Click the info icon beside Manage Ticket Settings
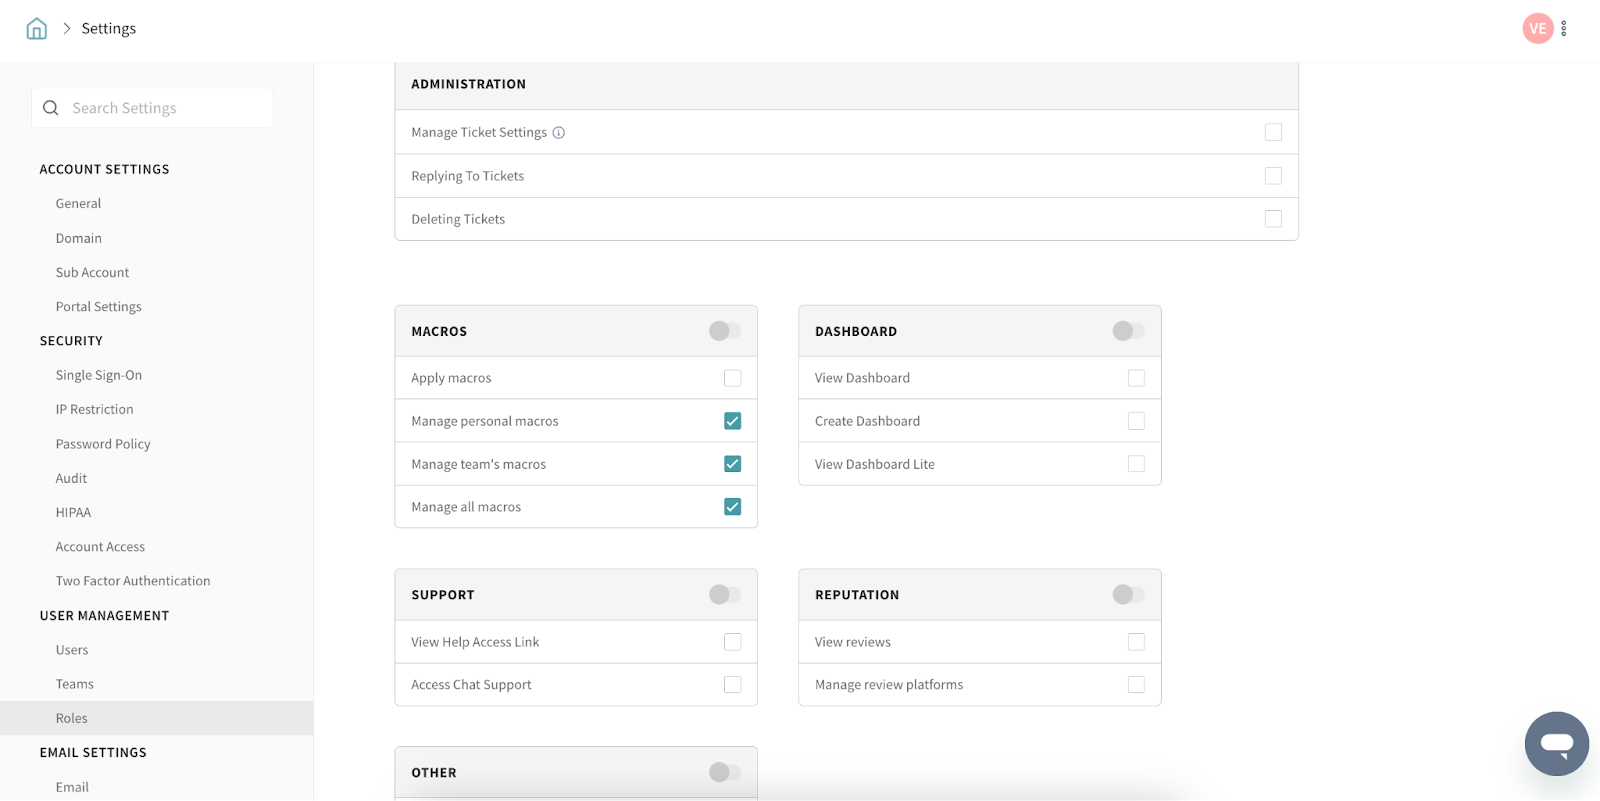The width and height of the screenshot is (1600, 801). pyautogui.click(x=559, y=133)
